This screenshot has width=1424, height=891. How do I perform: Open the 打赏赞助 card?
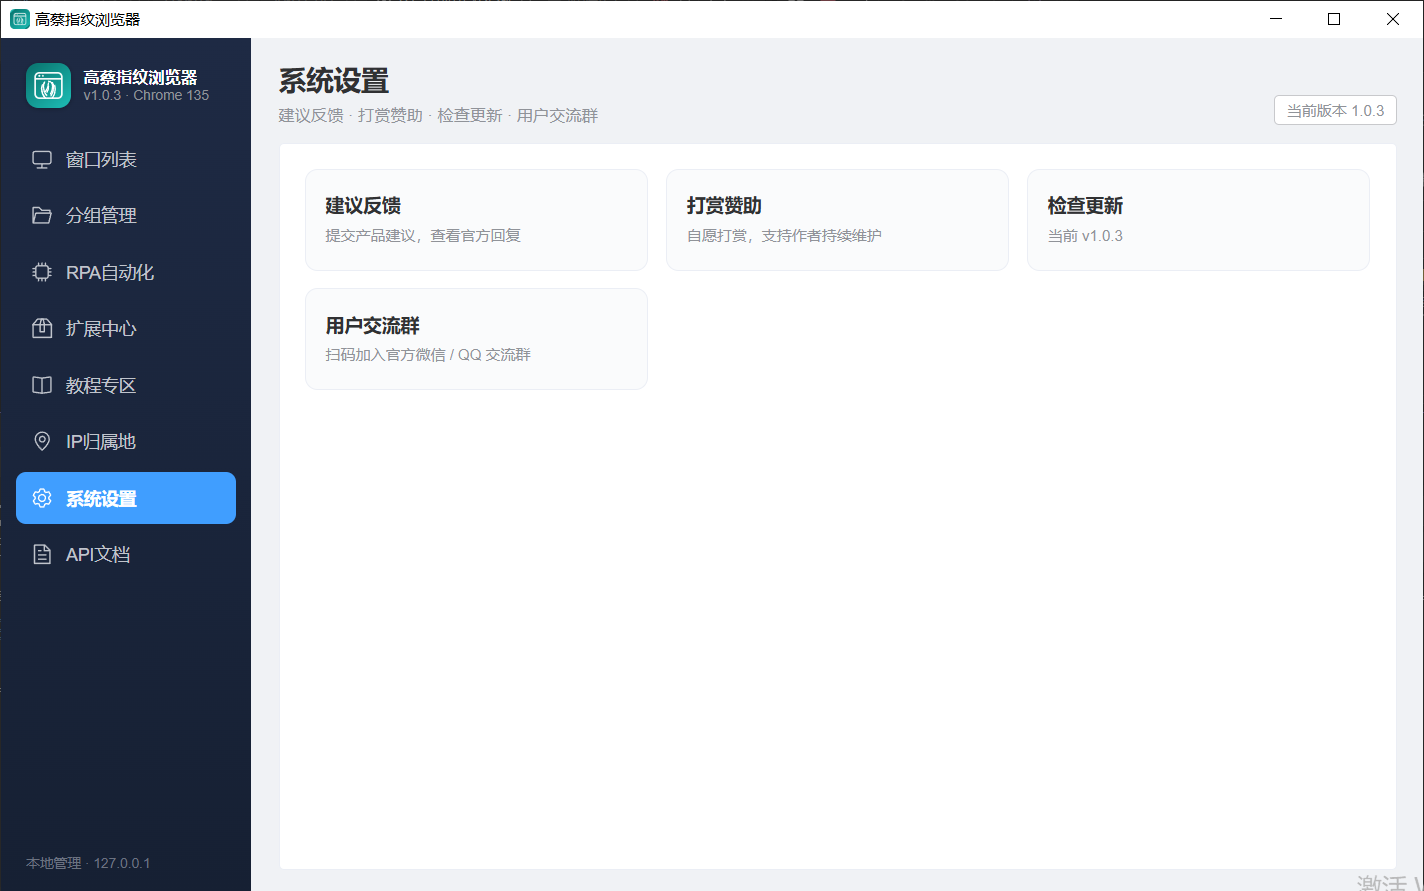(837, 220)
